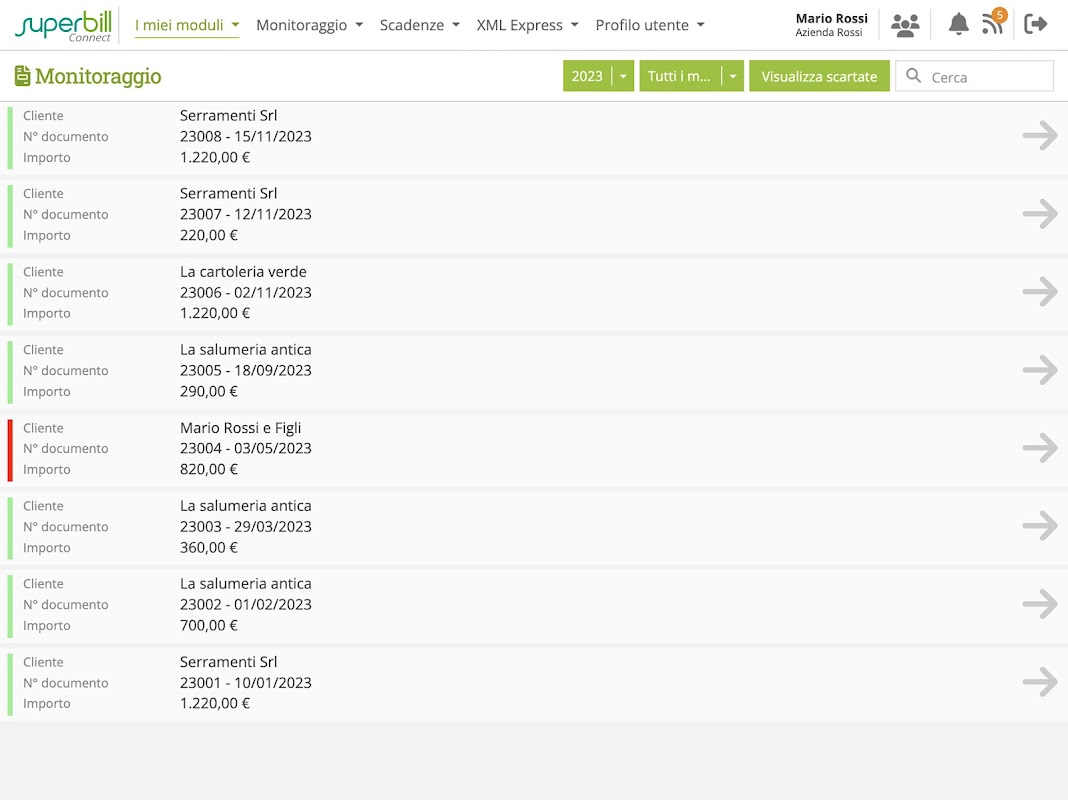Screen dimensions: 1068x800
Task: Click the 290,00 € amount
Action: tap(208, 391)
